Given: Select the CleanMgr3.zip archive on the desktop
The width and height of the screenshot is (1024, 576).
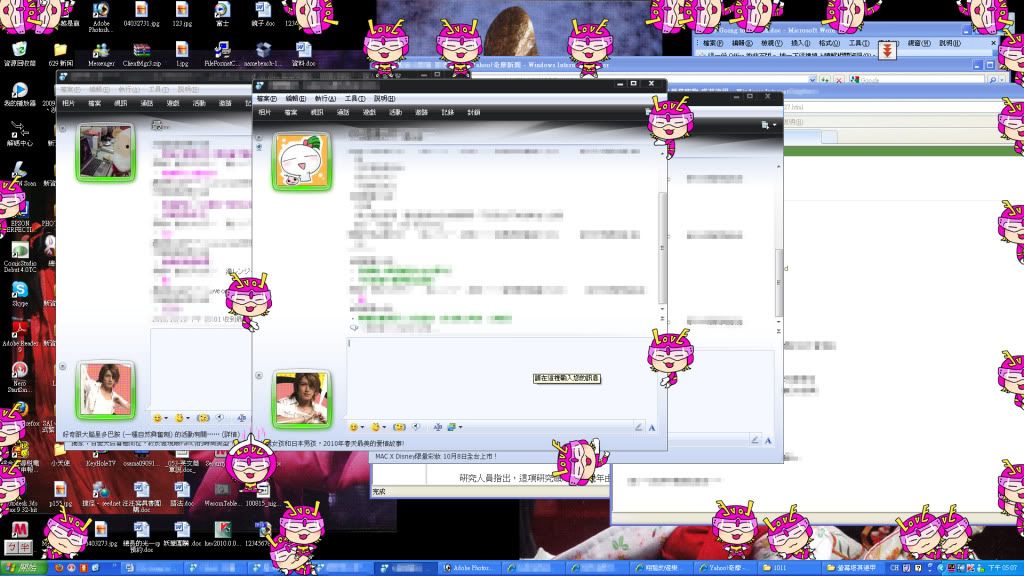Looking at the screenshot, I should click(x=141, y=54).
